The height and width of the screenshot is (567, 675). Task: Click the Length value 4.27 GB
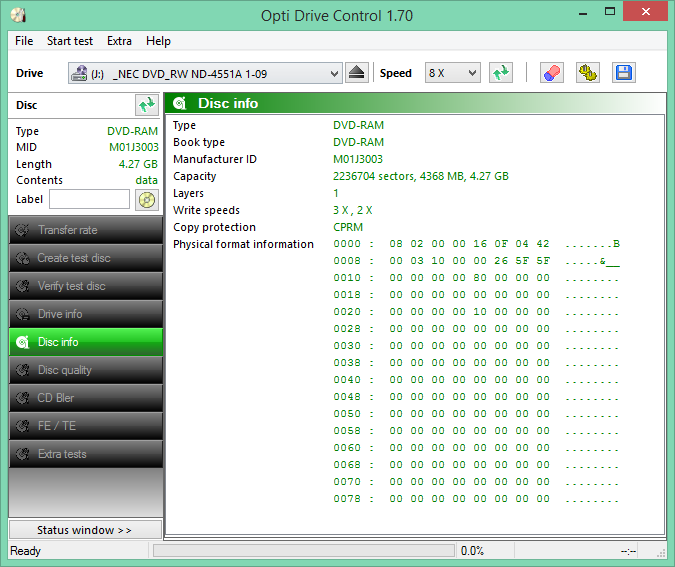click(138, 164)
